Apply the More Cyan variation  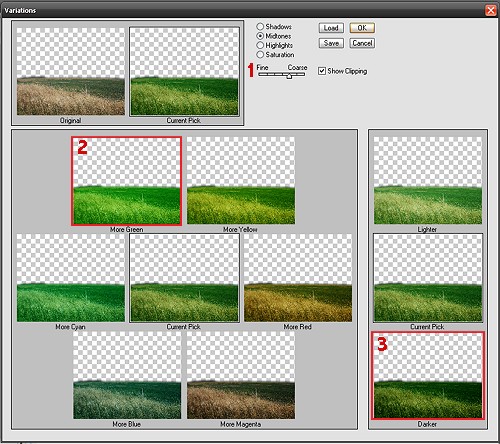tap(71, 278)
